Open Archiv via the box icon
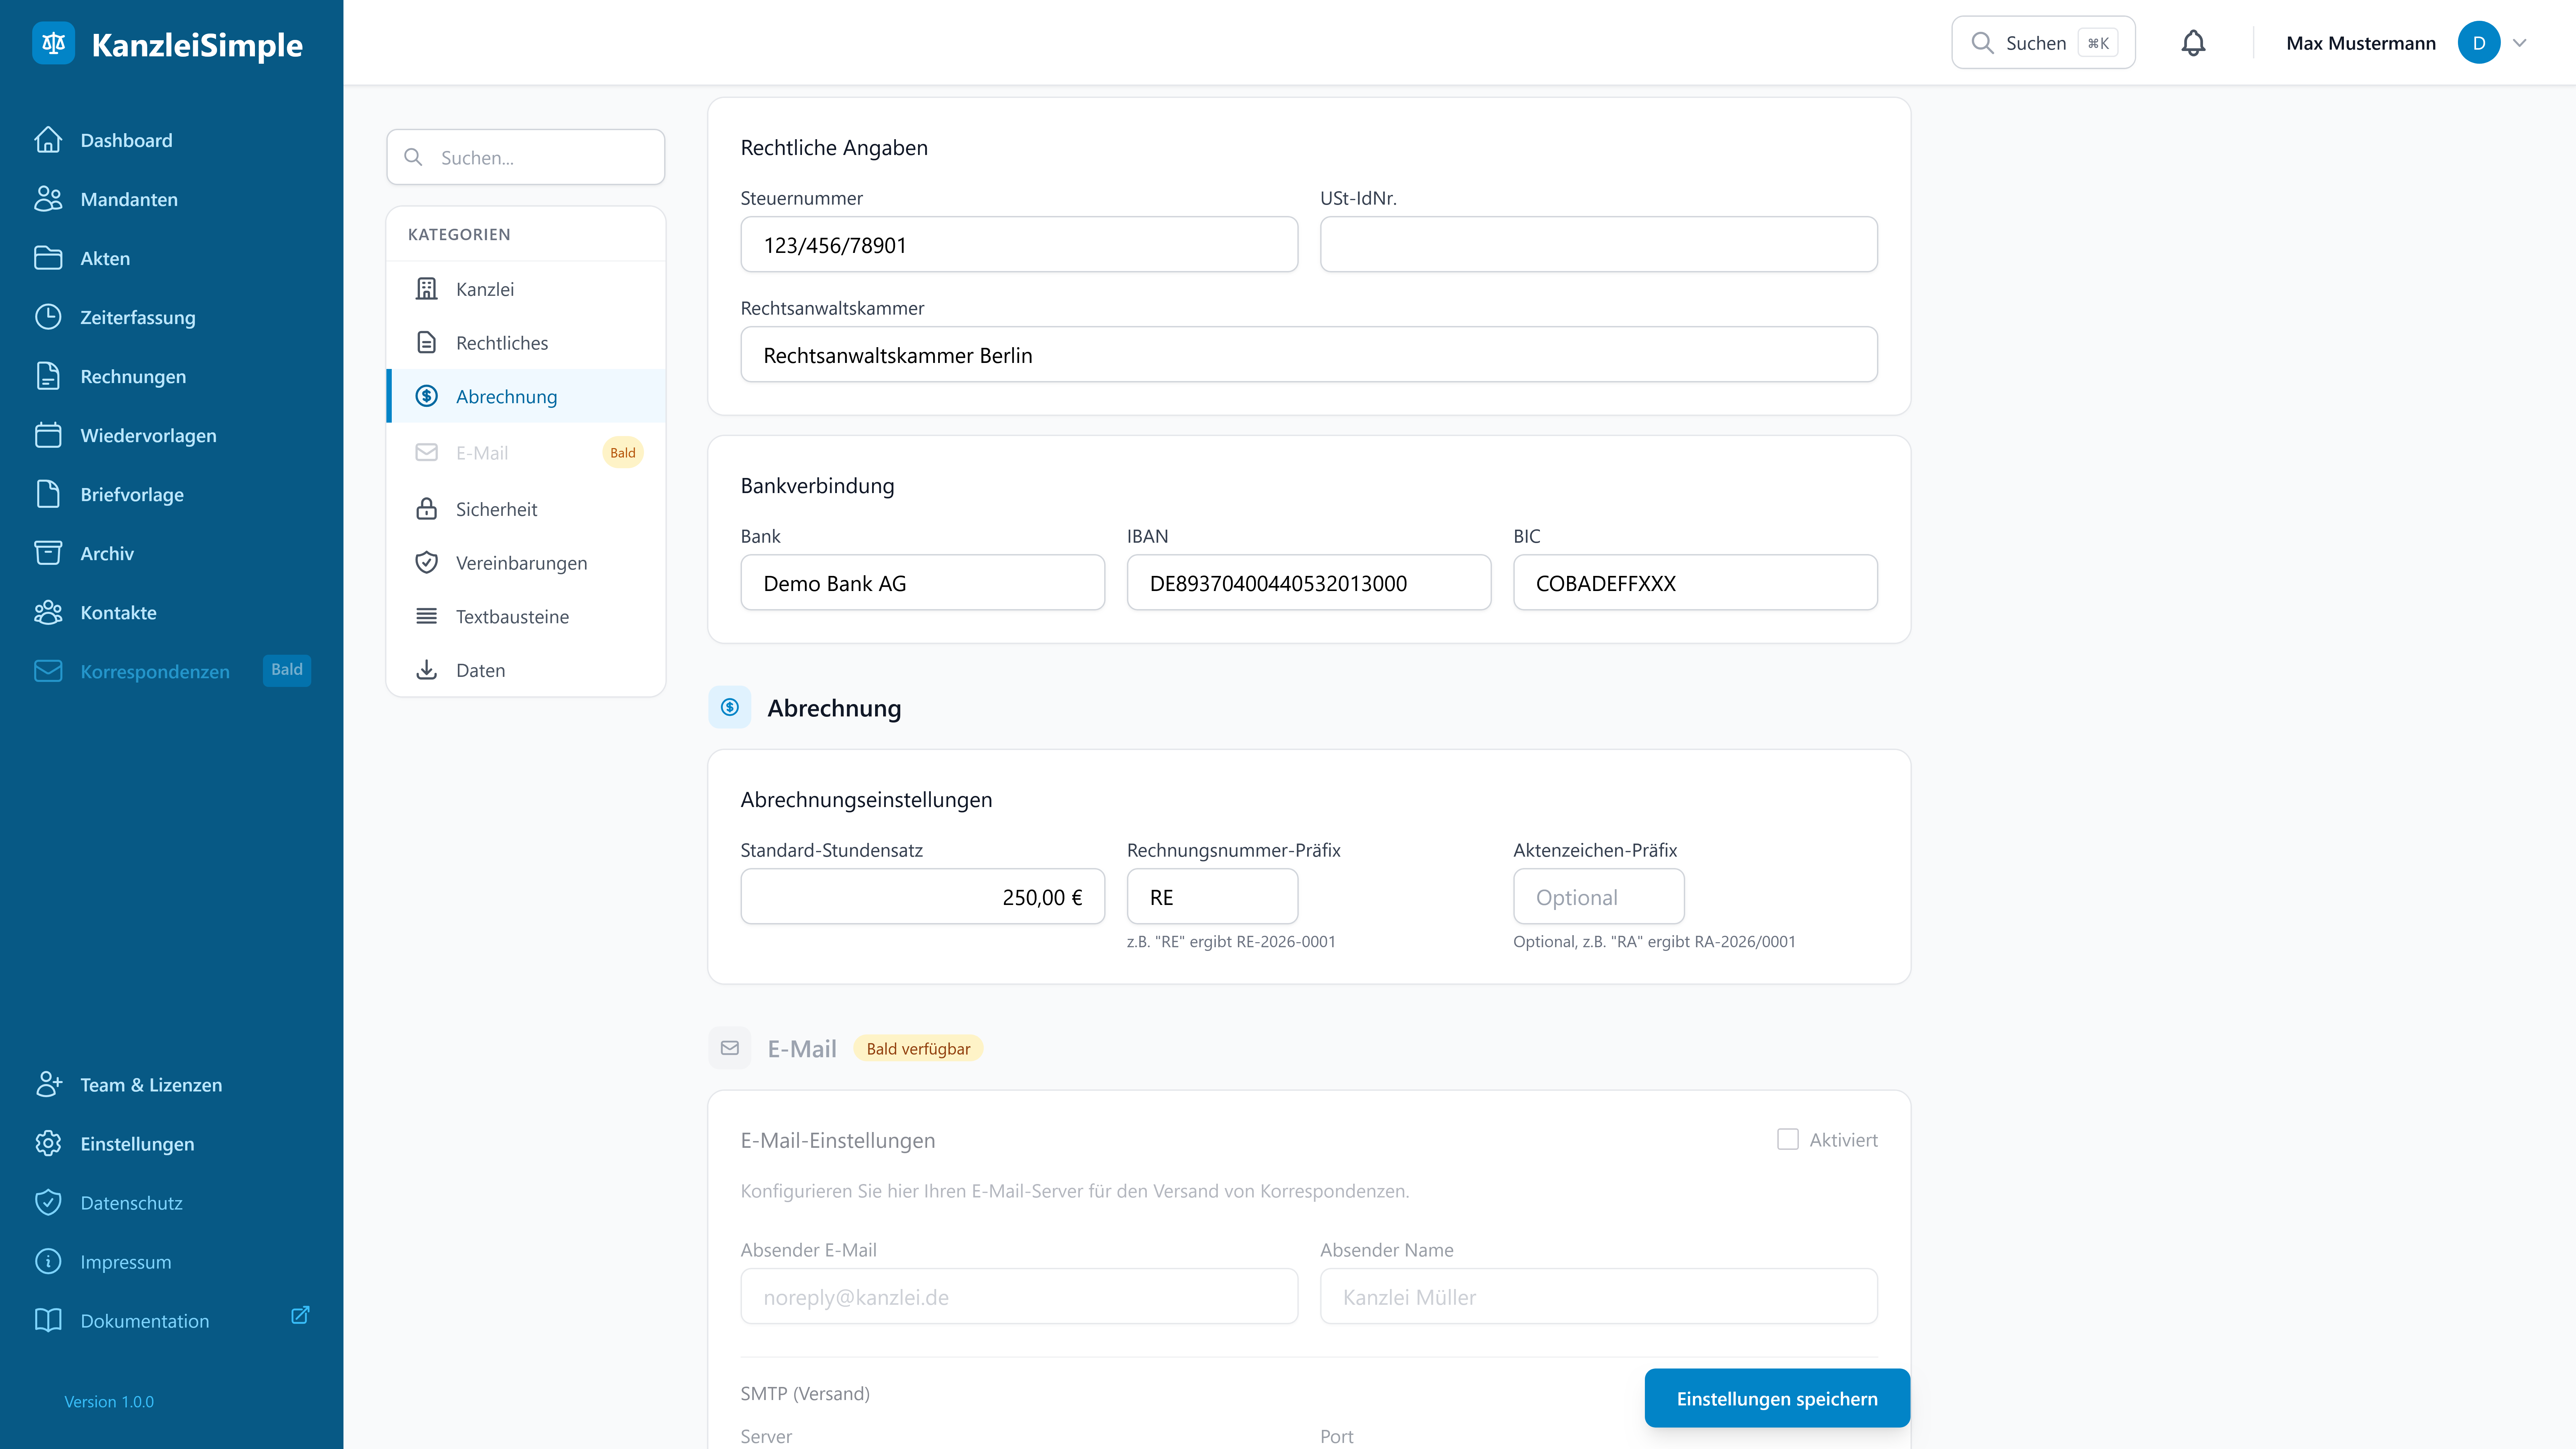Viewport: 2576px width, 1449px height. (x=48, y=553)
